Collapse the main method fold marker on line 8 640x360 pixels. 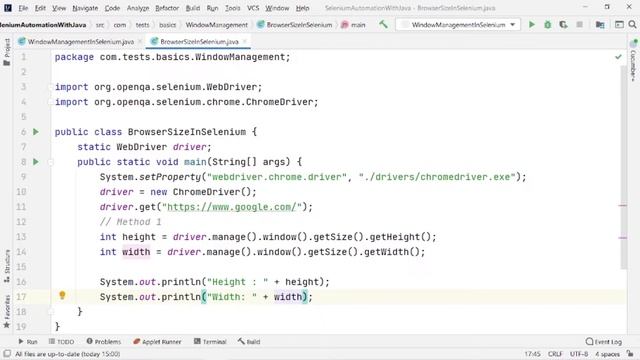click(51, 162)
